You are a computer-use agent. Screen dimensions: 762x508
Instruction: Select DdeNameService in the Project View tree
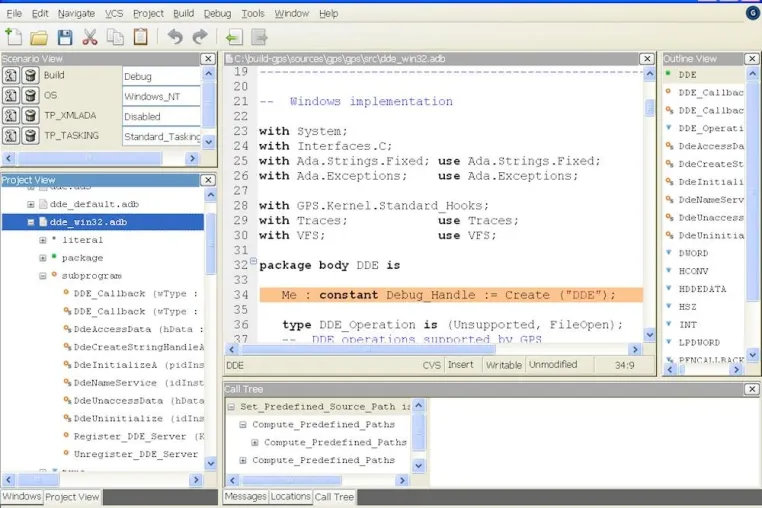pos(139,383)
